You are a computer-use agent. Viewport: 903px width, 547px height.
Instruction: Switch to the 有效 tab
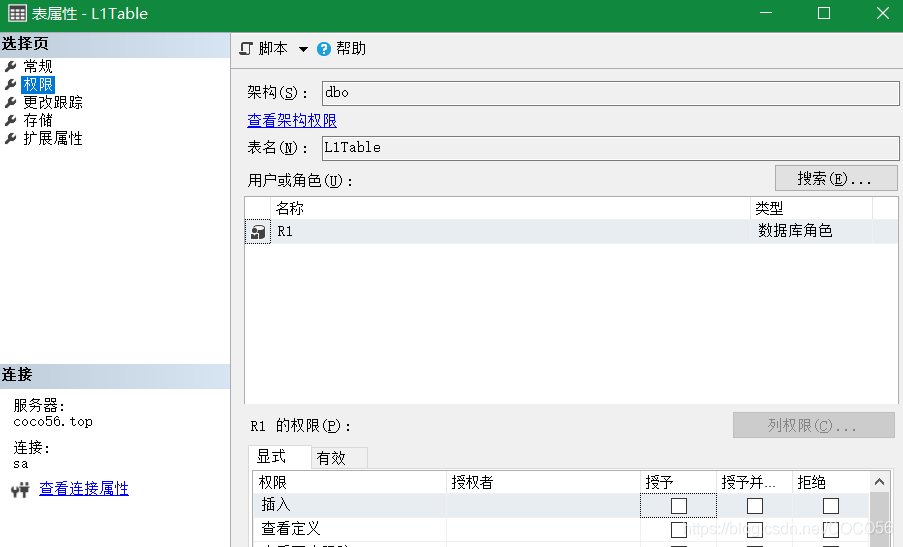339,458
